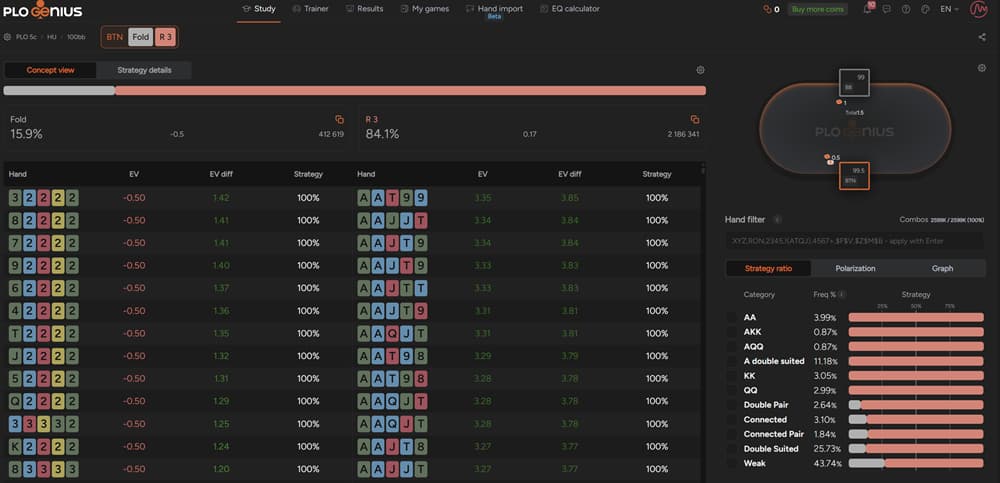Click the PLO Genius logo

coord(43,10)
